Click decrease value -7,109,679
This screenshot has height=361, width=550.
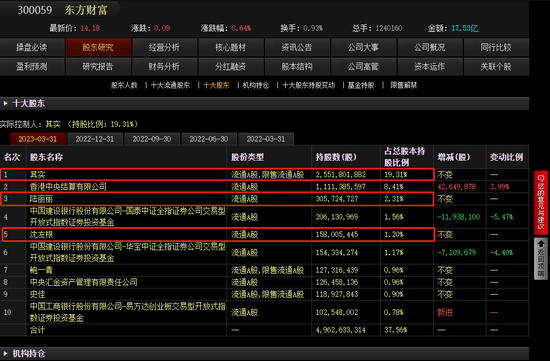click(457, 253)
